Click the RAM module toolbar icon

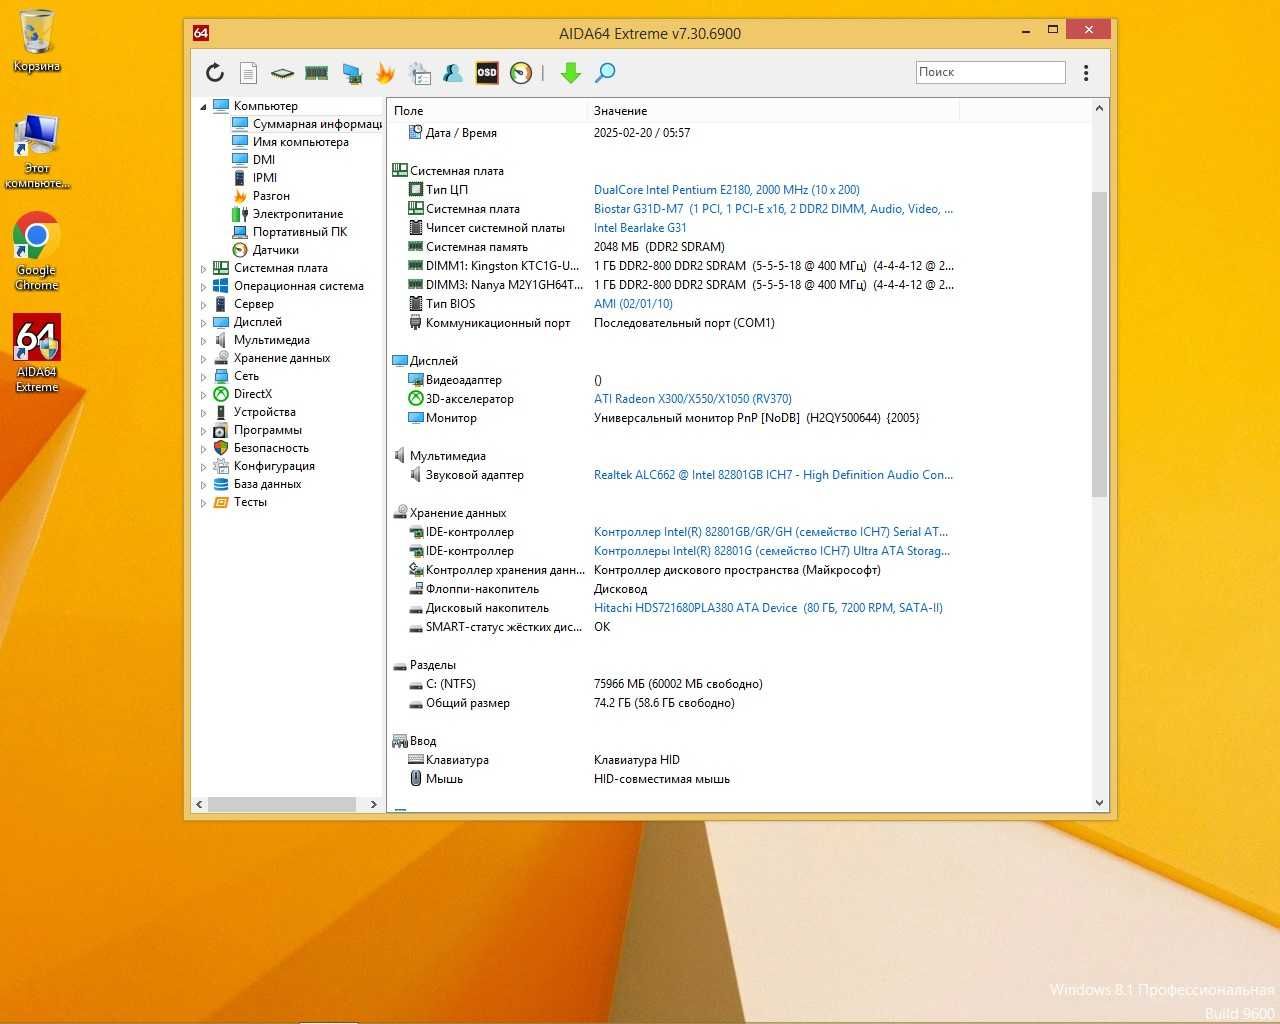click(x=316, y=72)
